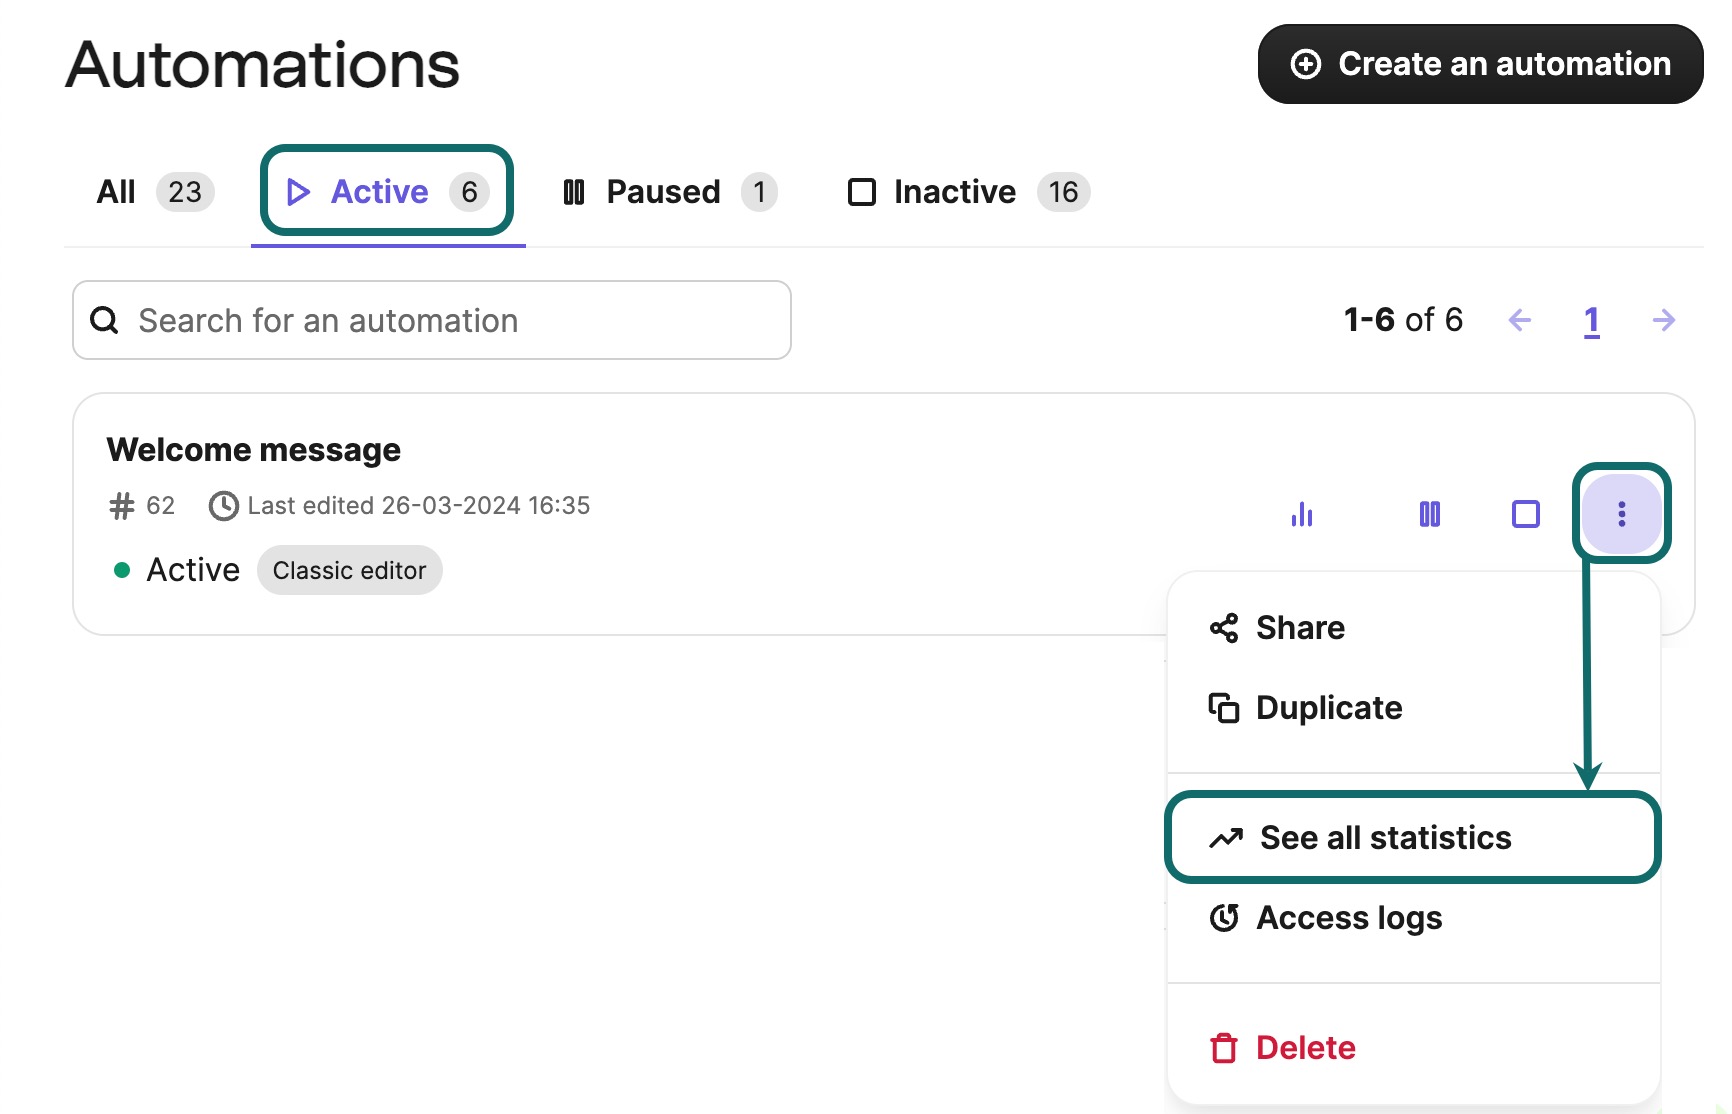Image resolution: width=1732 pixels, height=1114 pixels.
Task: Switch to the Inactive tab
Action: click(x=969, y=192)
